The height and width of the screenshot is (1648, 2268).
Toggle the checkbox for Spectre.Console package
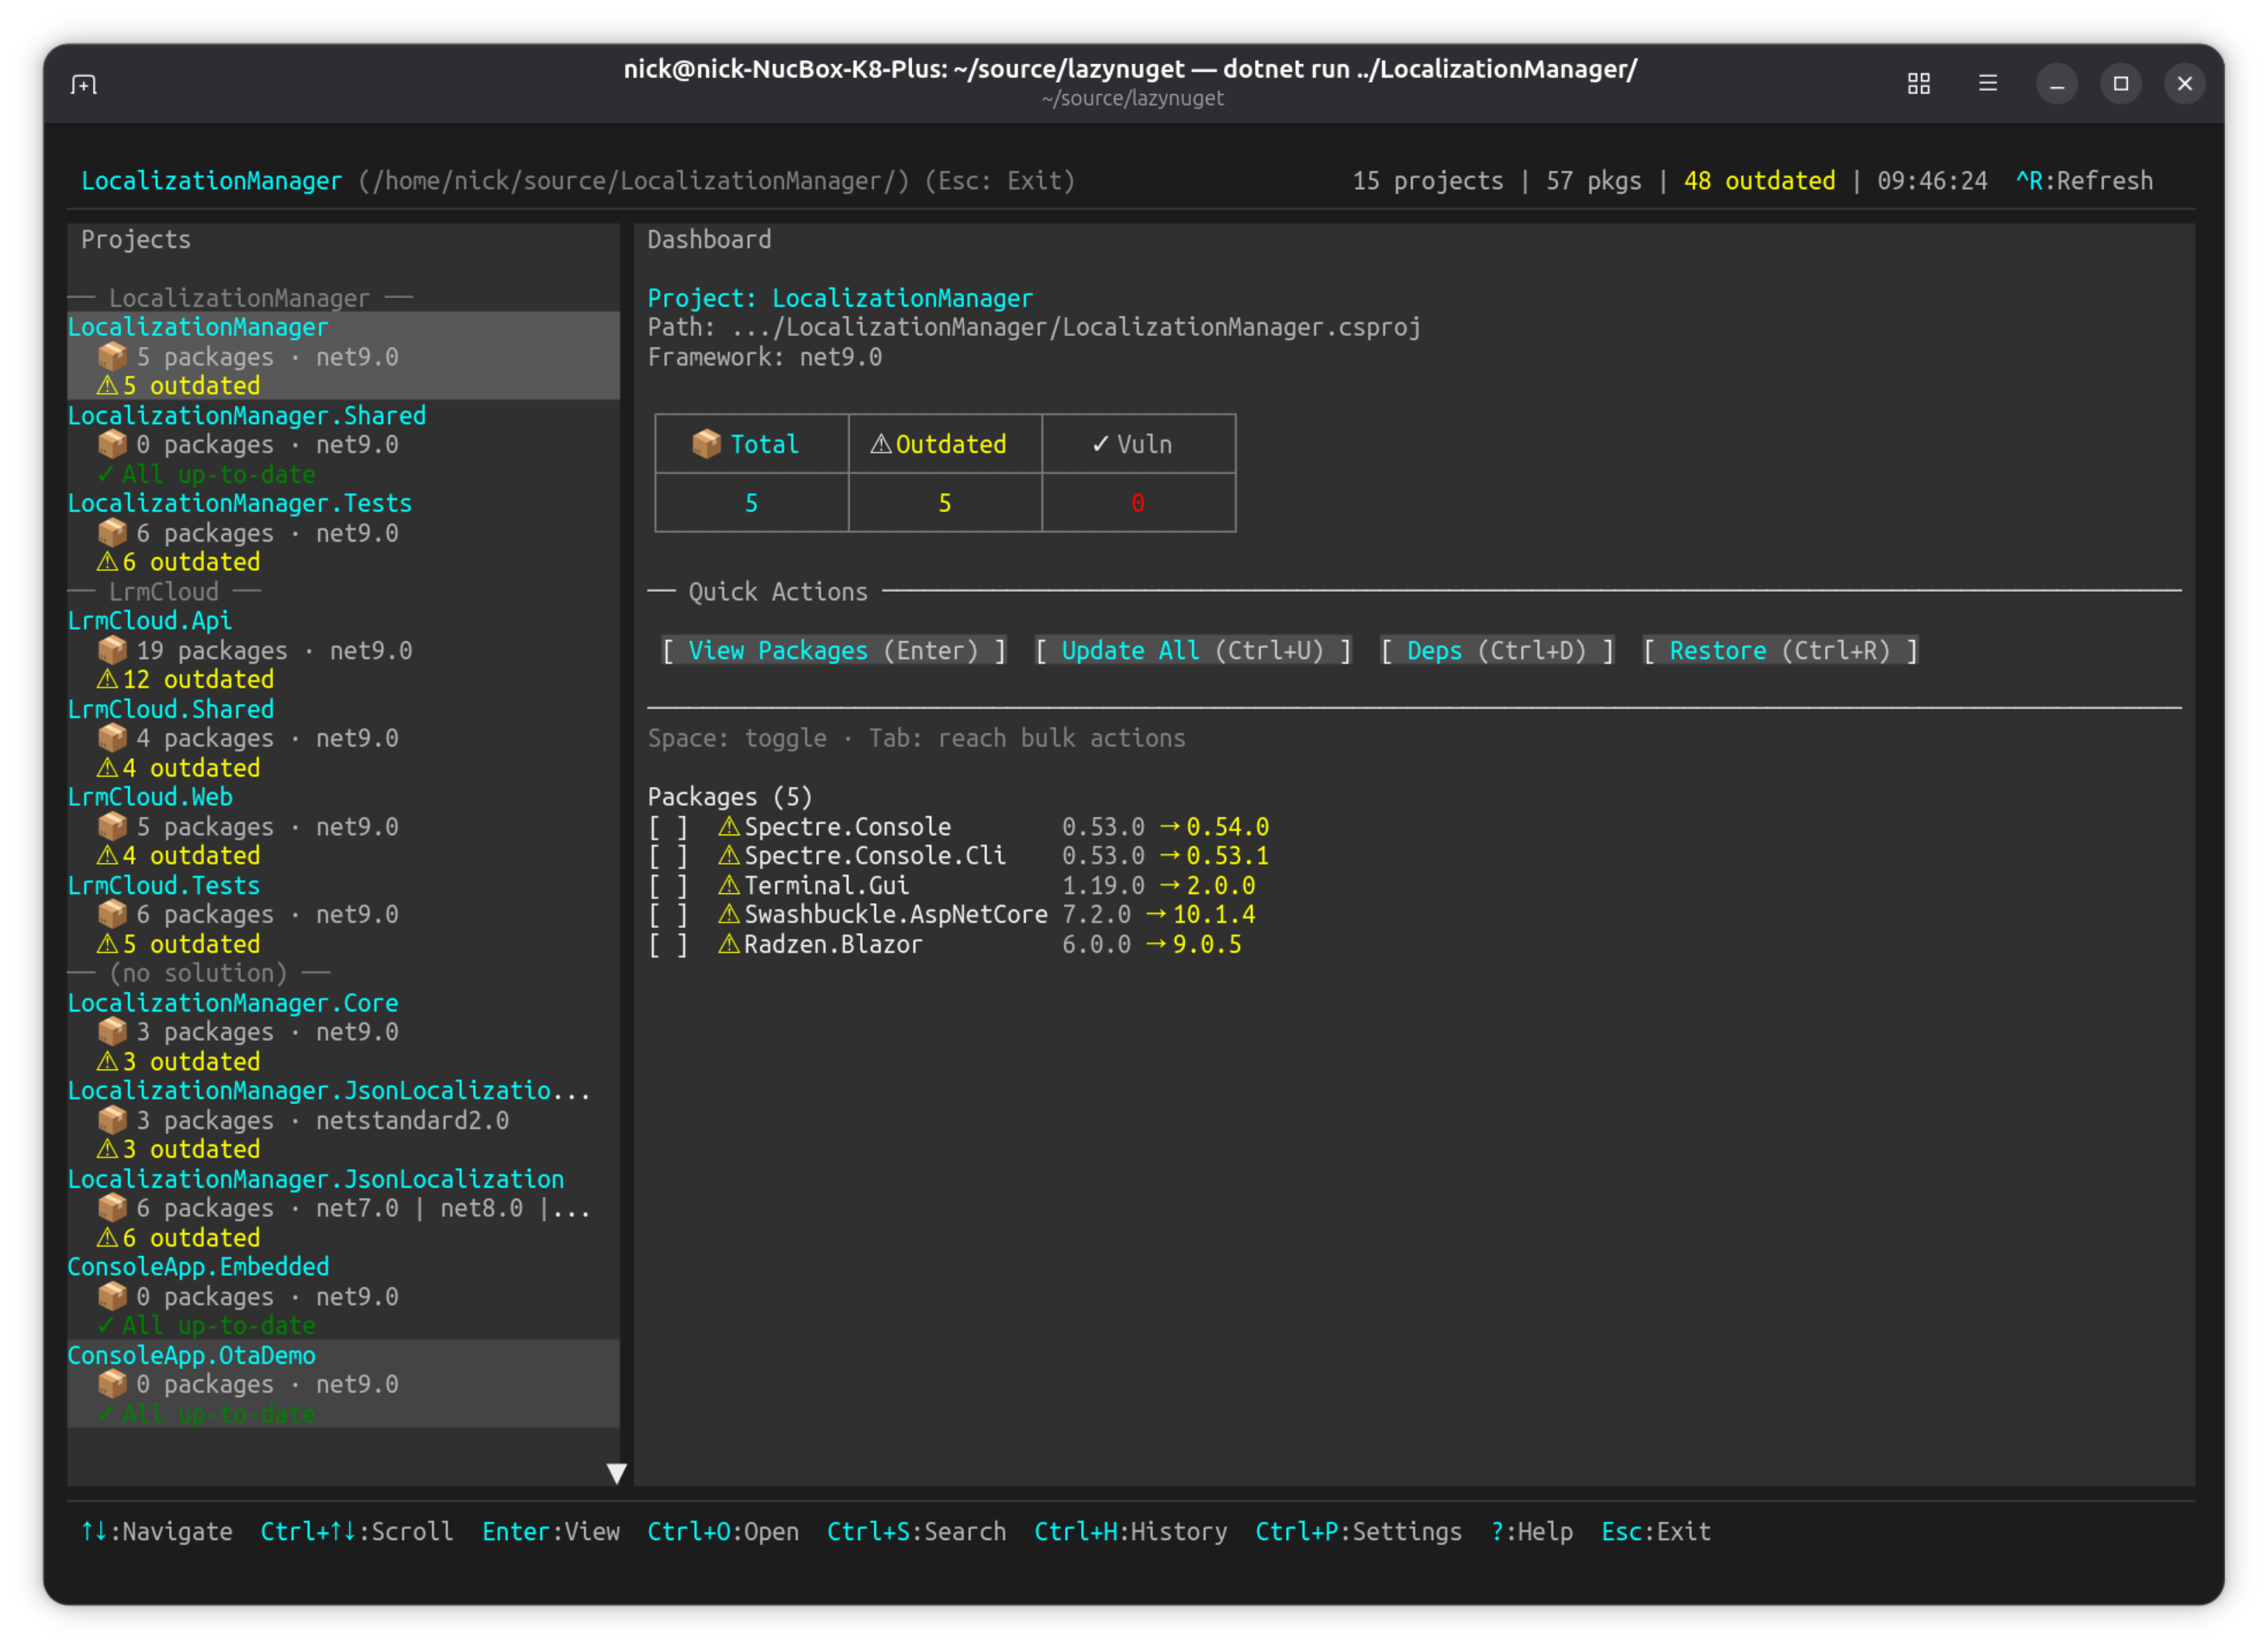(668, 826)
